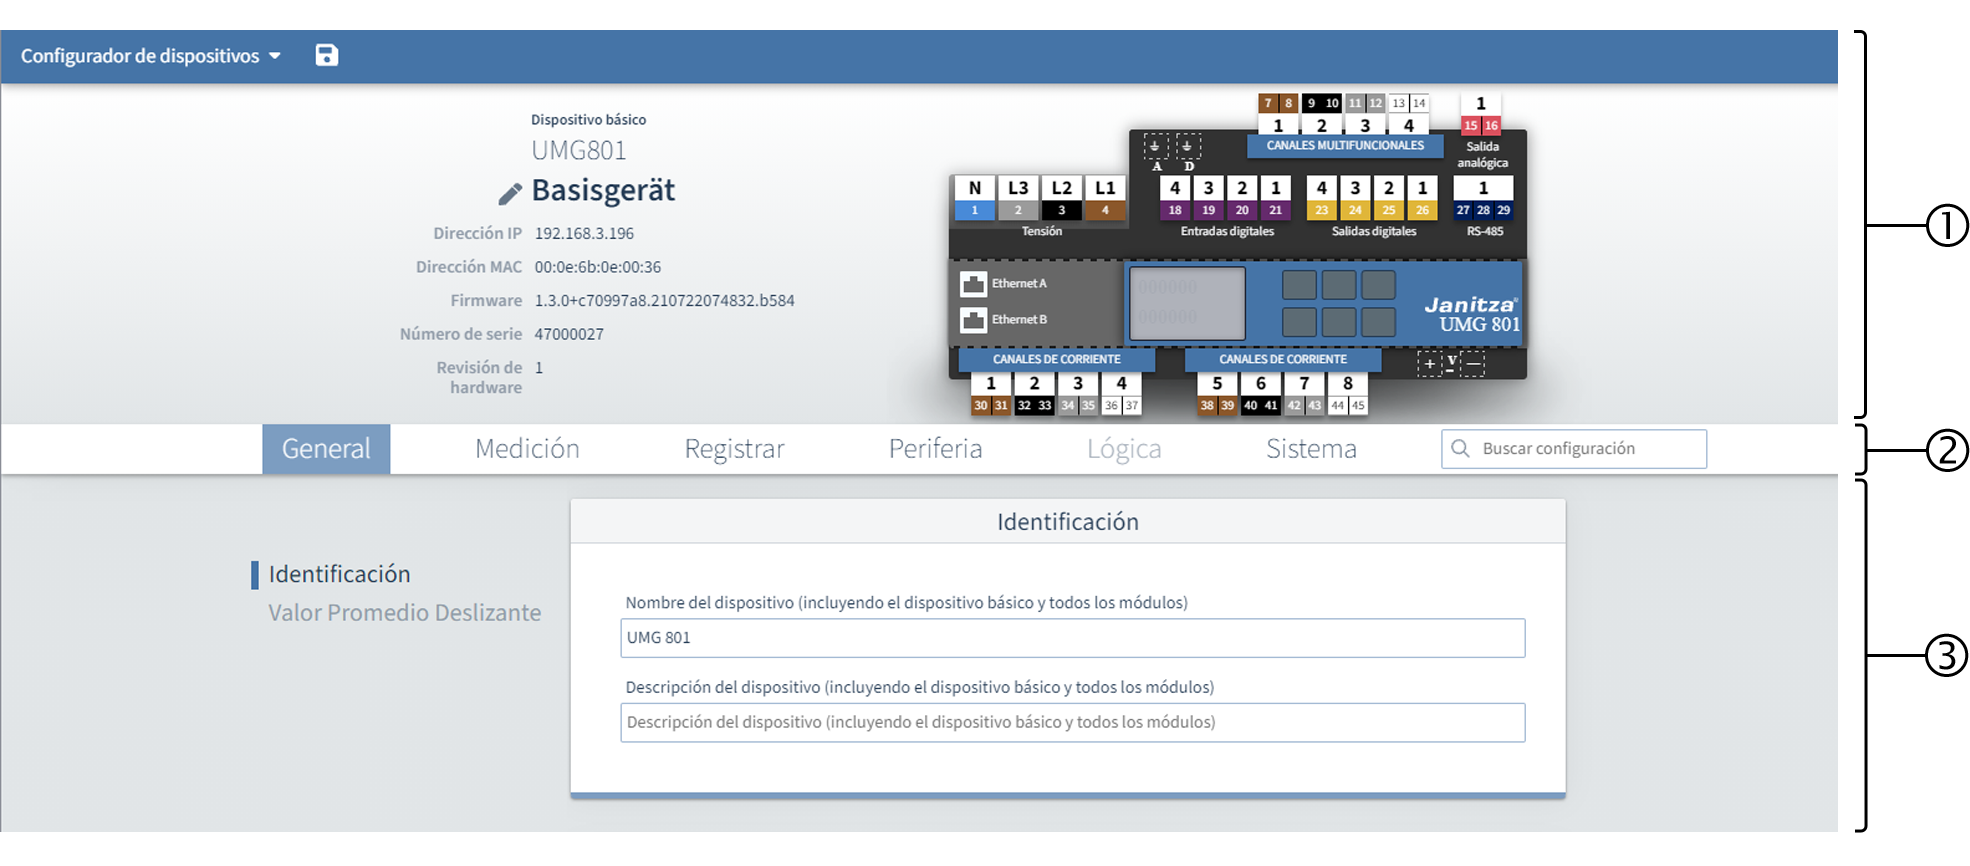Open the Sistema tab
Image resolution: width=1970 pixels, height=866 pixels.
click(1311, 449)
